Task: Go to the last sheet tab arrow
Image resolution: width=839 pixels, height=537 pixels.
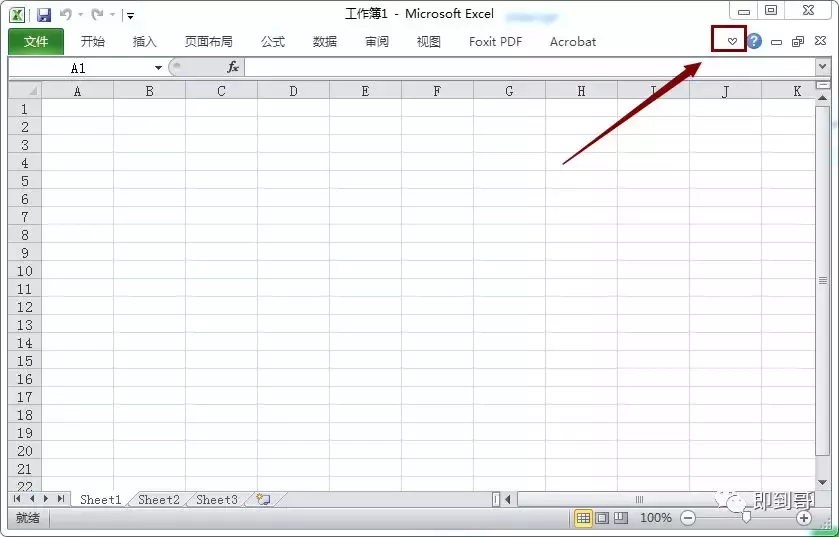Action: point(61,498)
